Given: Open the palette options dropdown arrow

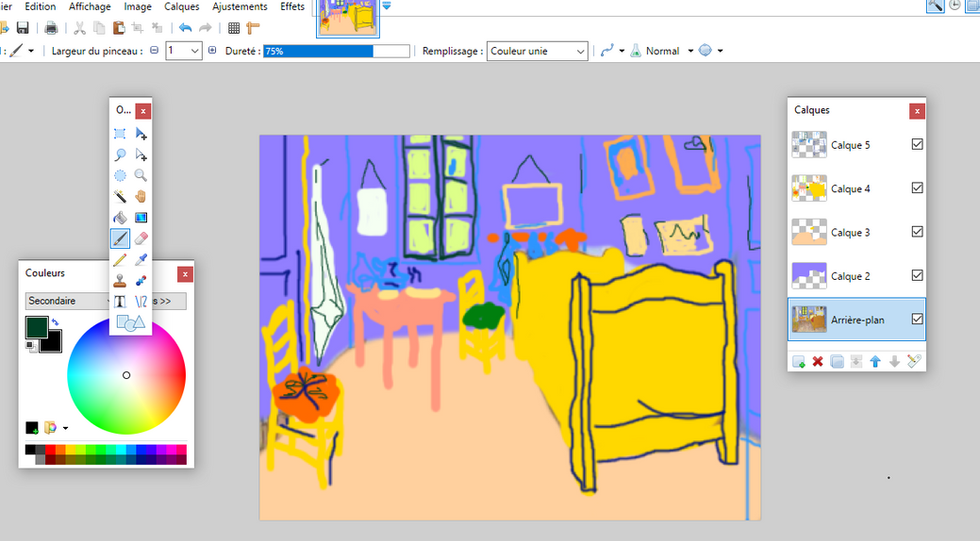Looking at the screenshot, I should pyautogui.click(x=66, y=428).
